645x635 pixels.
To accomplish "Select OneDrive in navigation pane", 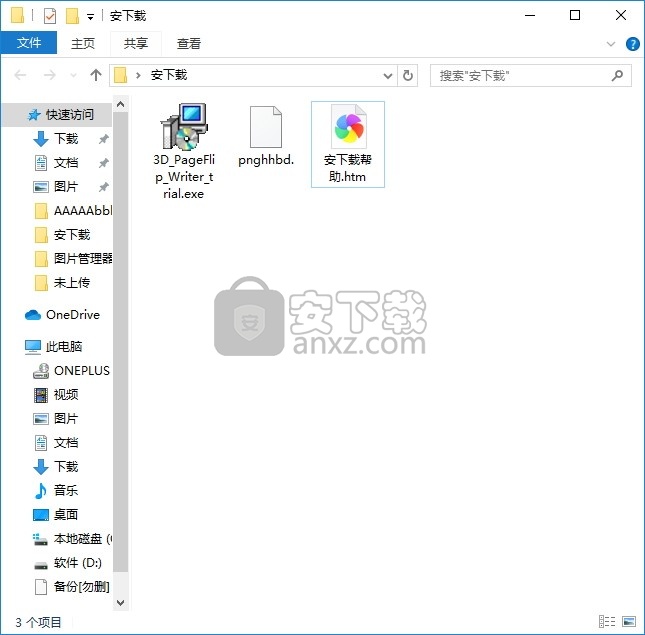I will click(63, 315).
